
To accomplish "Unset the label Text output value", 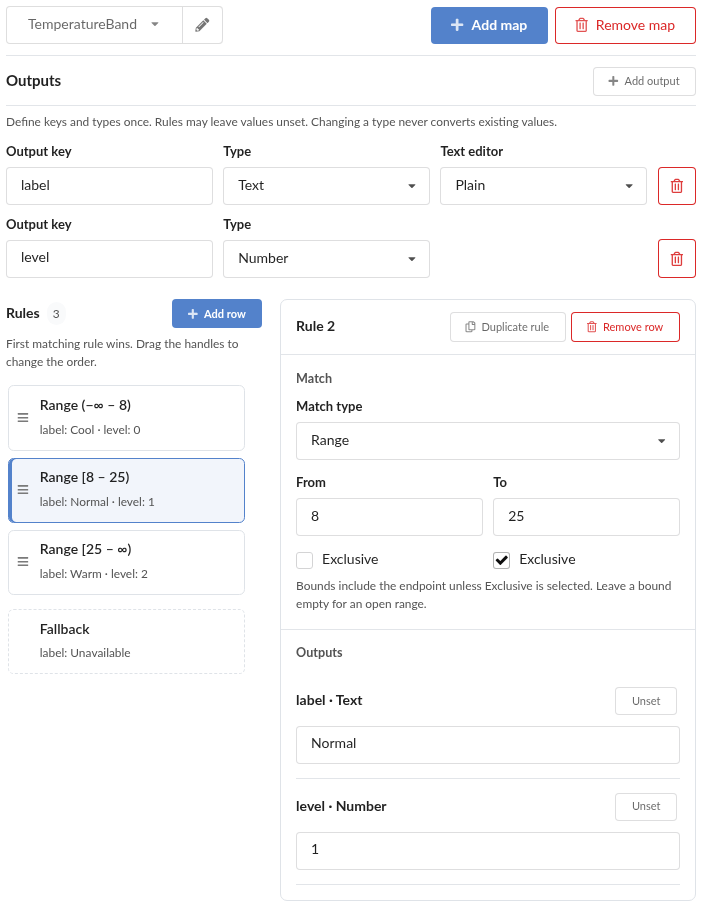I will click(x=646, y=701).
